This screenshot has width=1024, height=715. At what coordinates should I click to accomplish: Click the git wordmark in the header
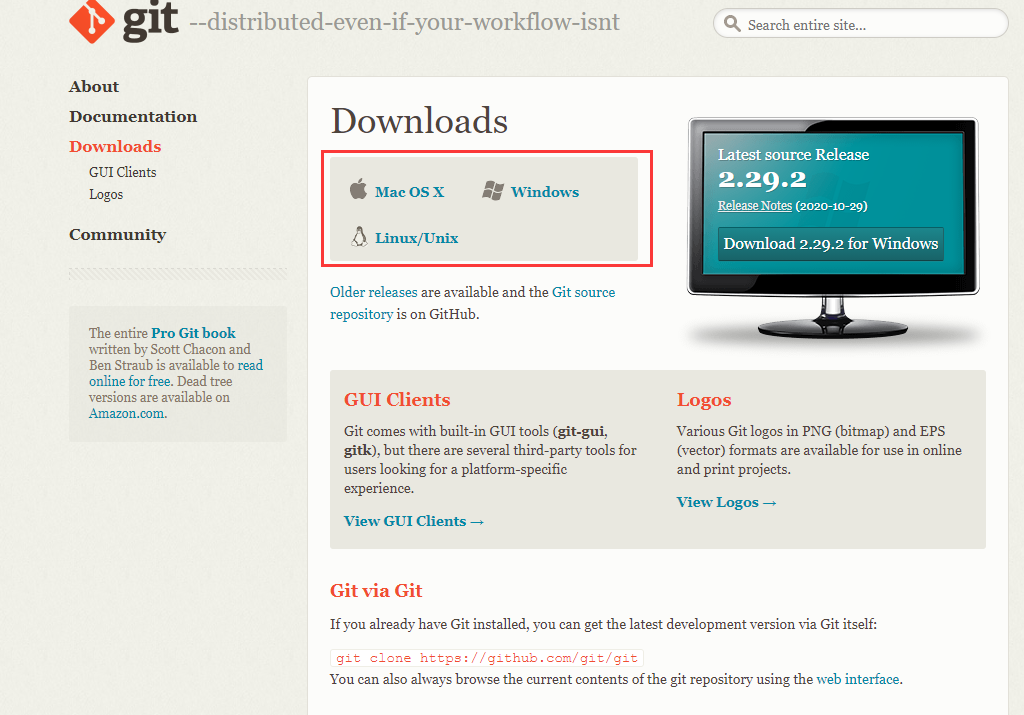150,20
